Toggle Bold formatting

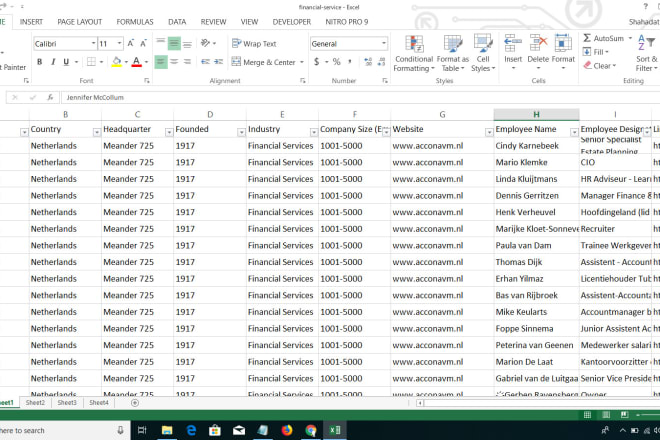point(40,62)
